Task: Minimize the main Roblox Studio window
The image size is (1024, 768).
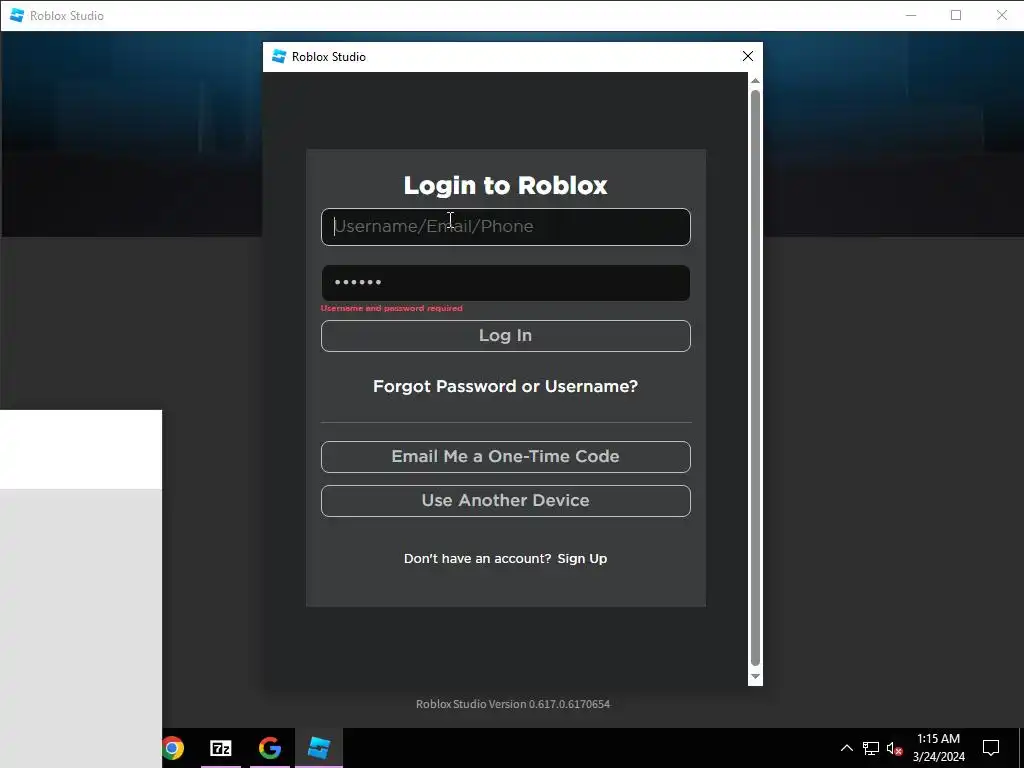Action: tap(911, 15)
